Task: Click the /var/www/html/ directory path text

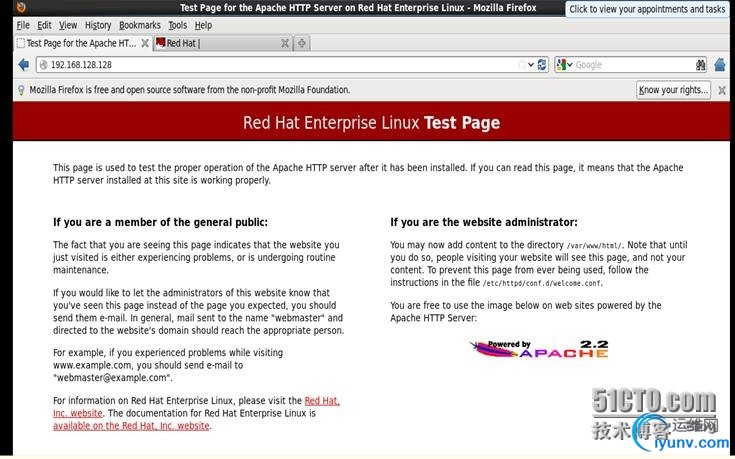Action: point(594,246)
